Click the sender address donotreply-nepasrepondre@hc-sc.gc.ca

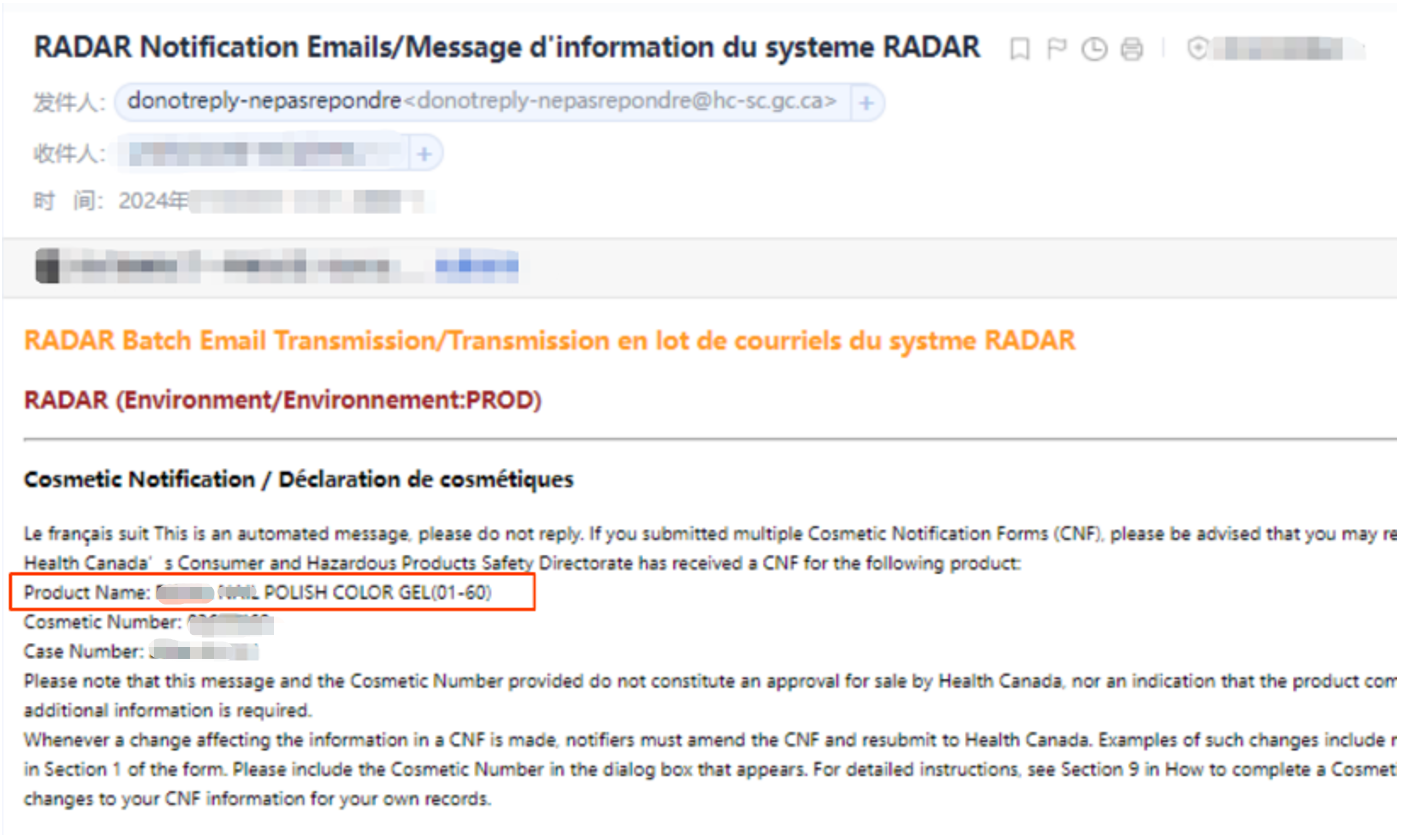click(624, 102)
